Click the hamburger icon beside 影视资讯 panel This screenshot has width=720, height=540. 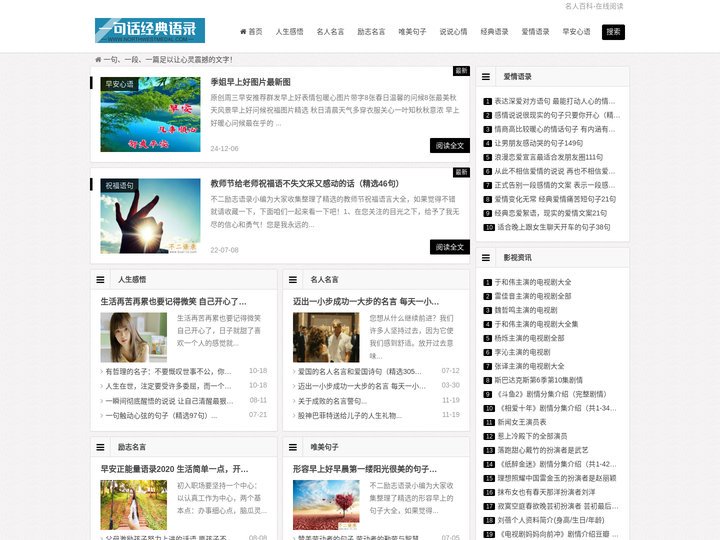click(x=486, y=258)
